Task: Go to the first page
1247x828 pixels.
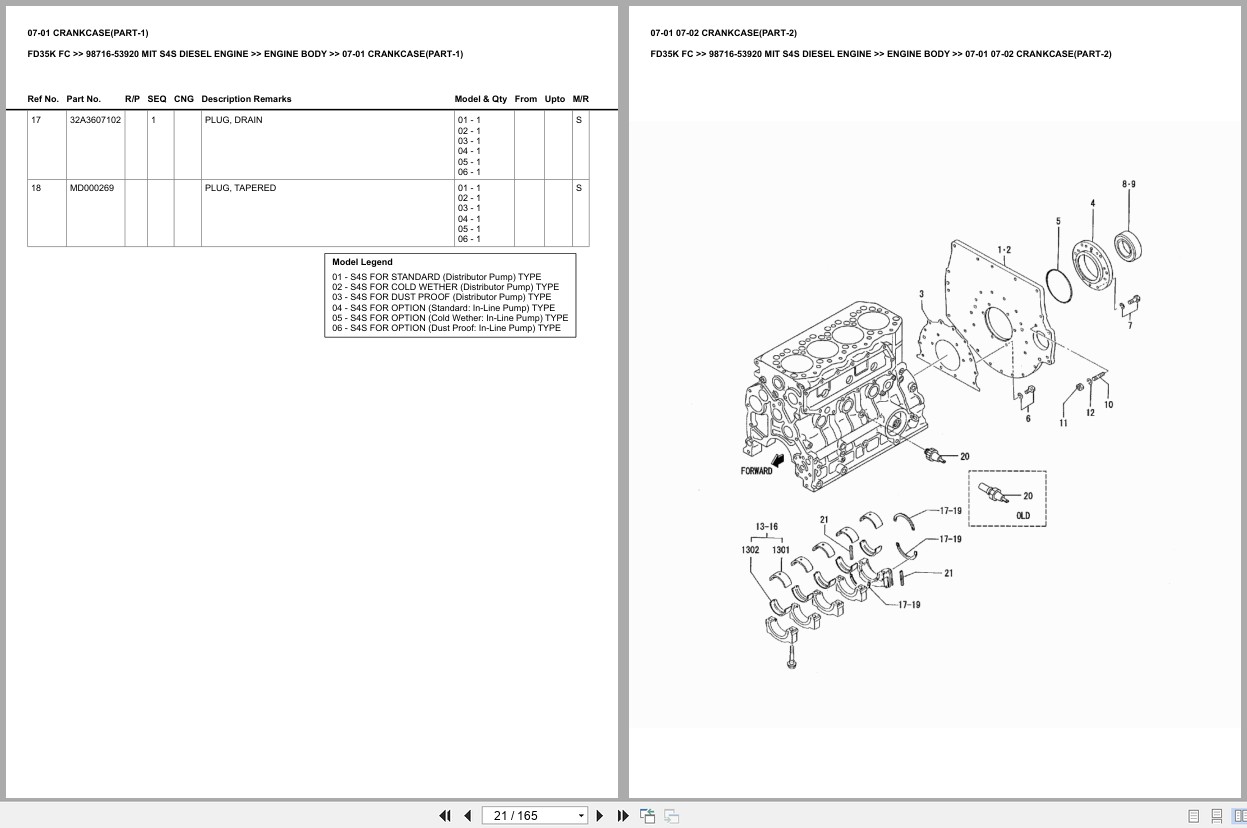Action: point(445,816)
